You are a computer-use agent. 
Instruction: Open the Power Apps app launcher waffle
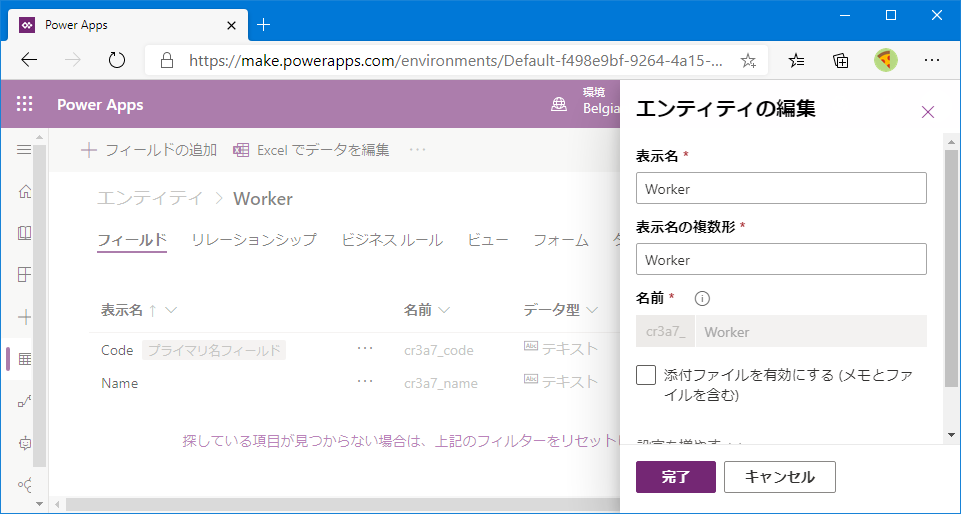point(25,104)
